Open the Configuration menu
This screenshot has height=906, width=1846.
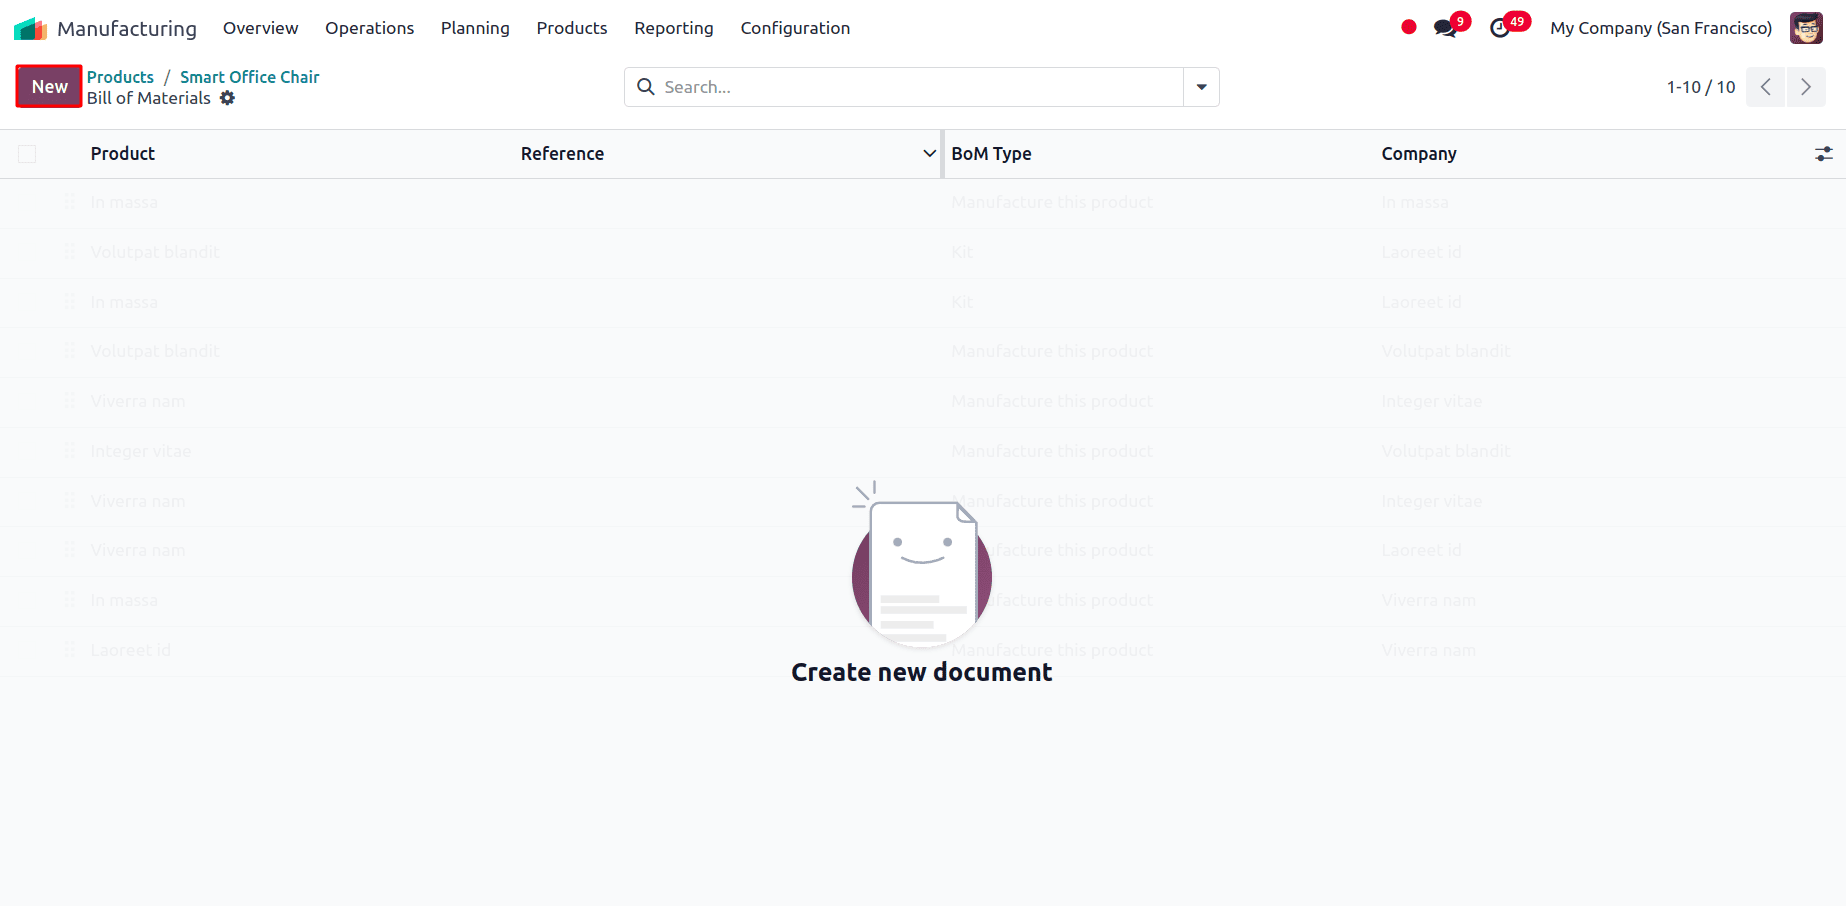(x=795, y=27)
